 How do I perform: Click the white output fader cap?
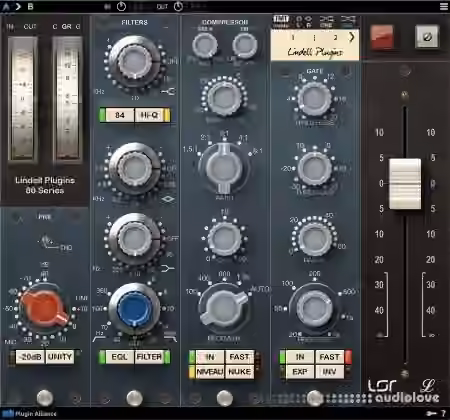405,184
